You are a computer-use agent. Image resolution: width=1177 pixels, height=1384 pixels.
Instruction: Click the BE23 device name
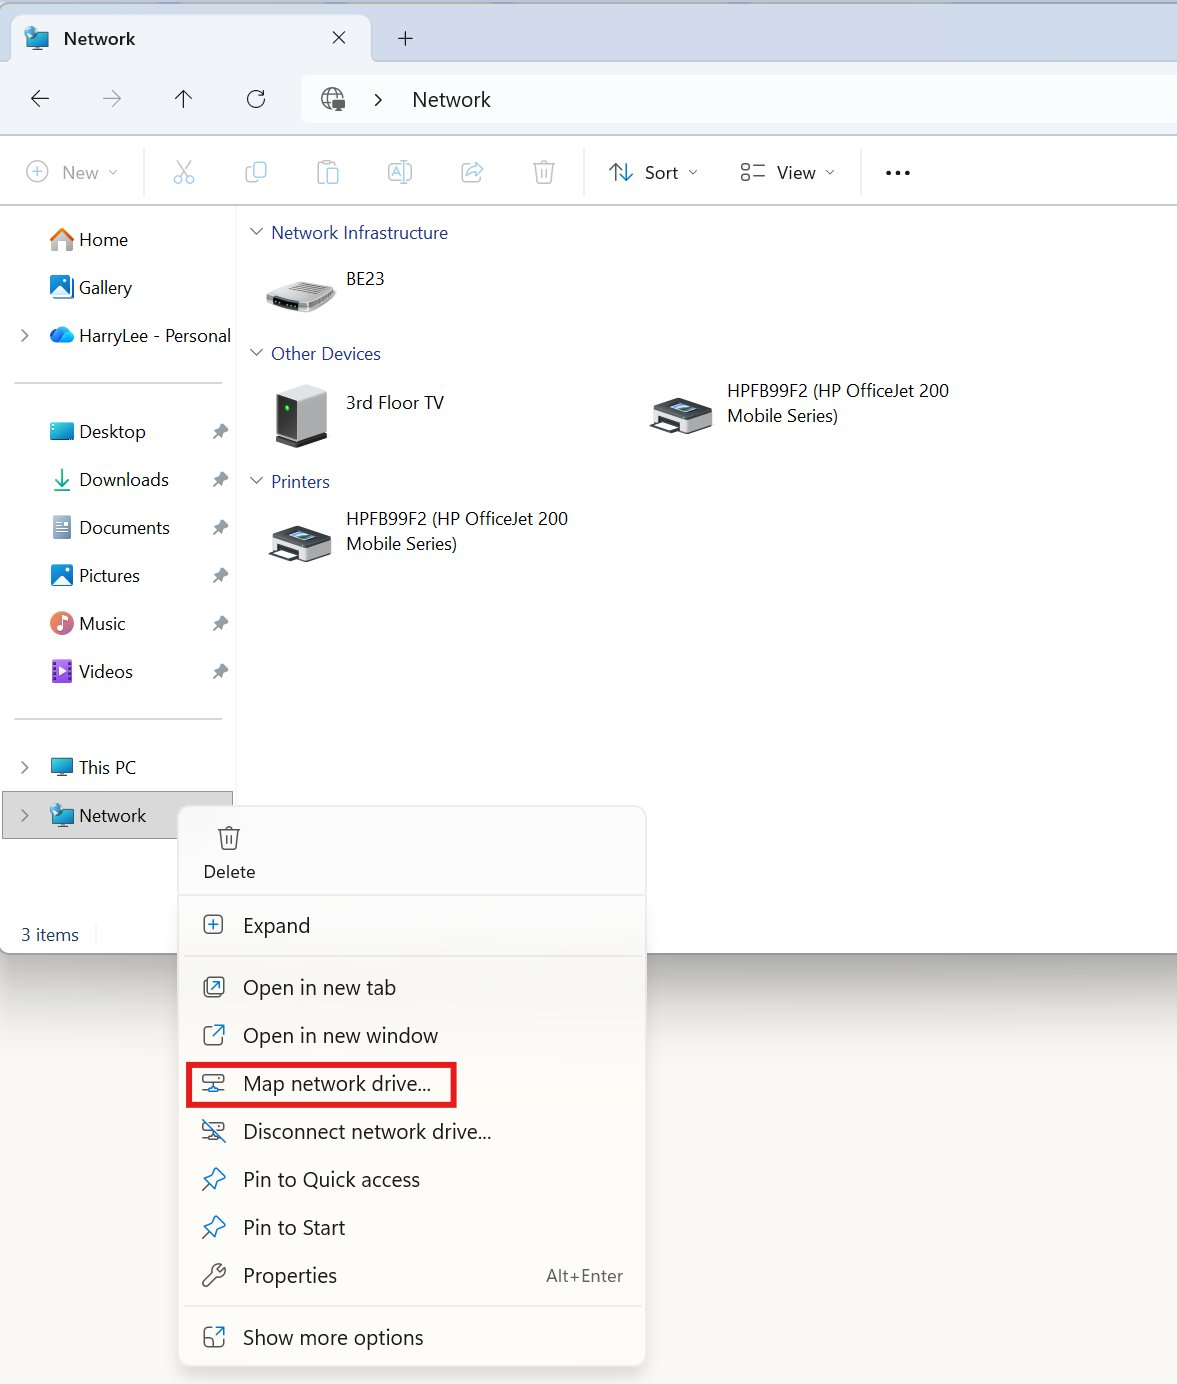click(x=365, y=279)
